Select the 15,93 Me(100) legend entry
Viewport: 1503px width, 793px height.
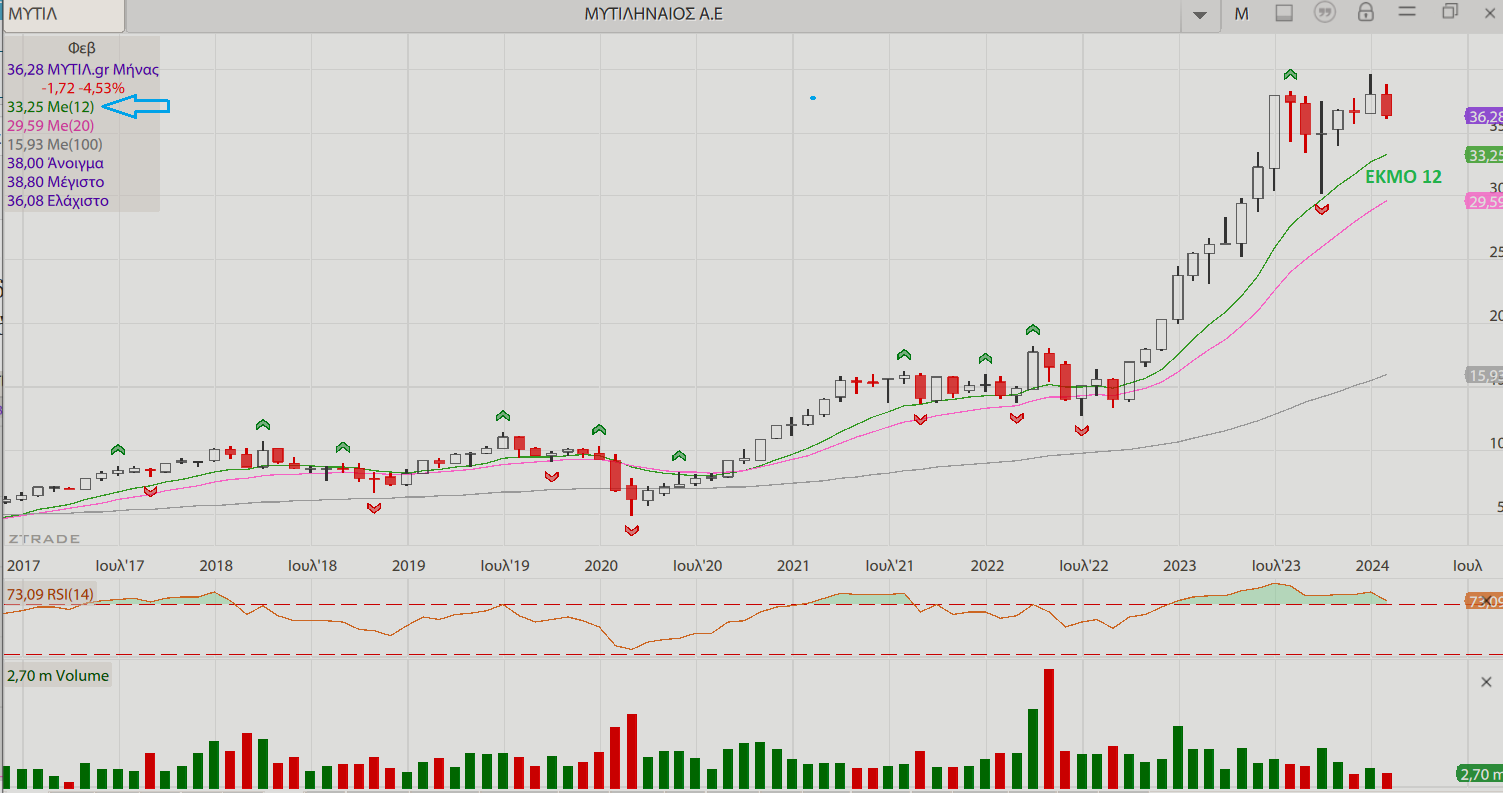tap(54, 144)
